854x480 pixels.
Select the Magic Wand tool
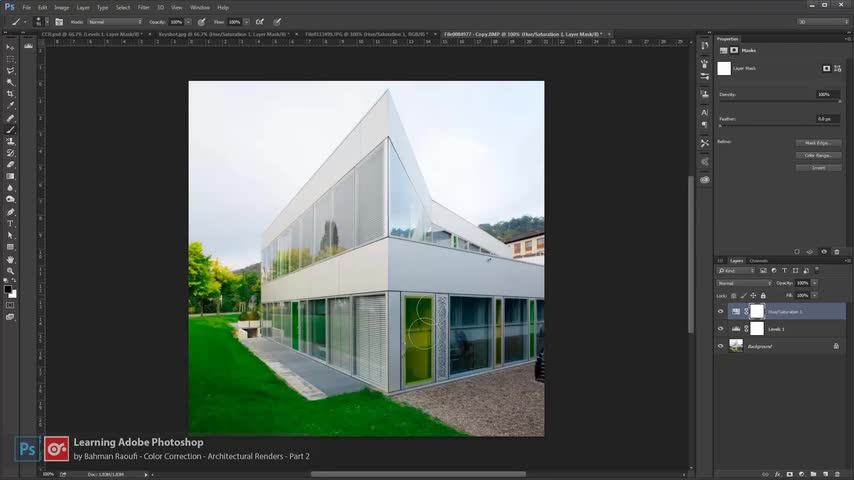tap(10, 82)
